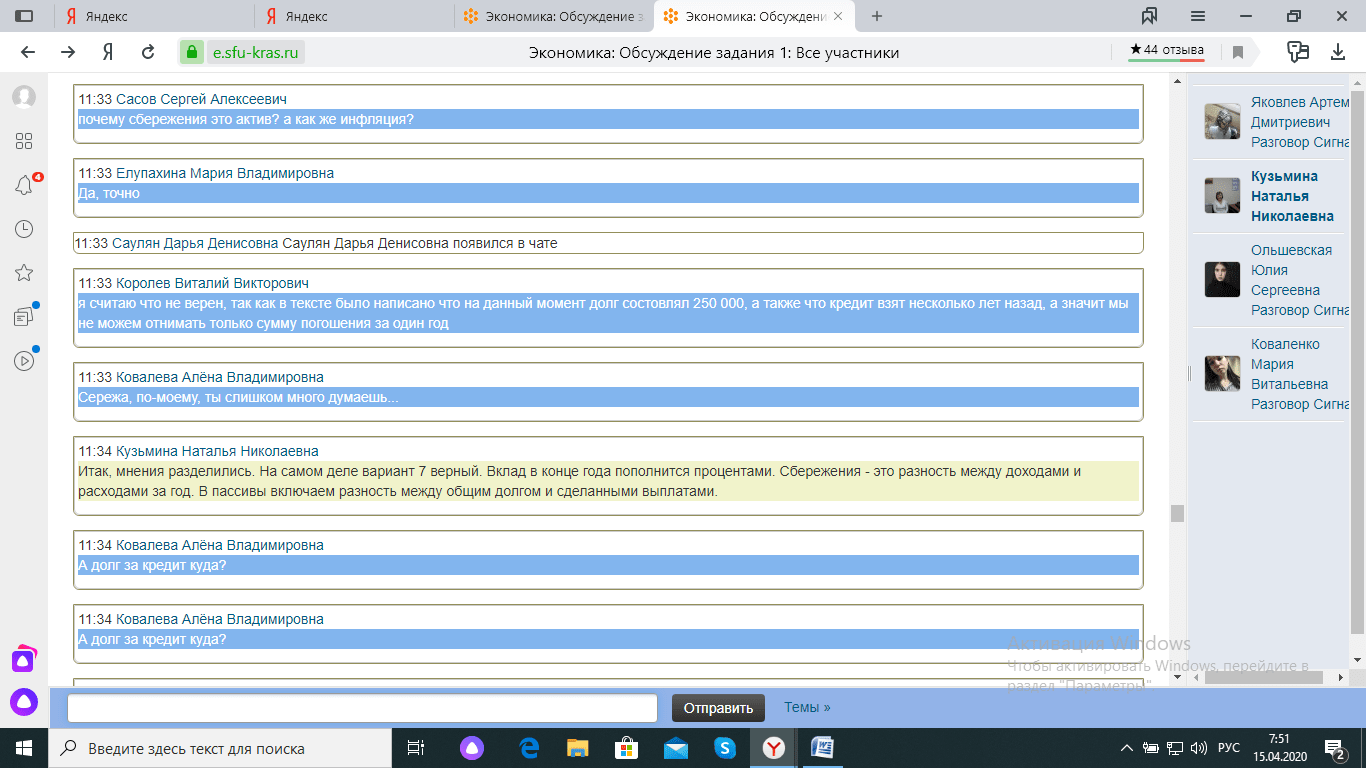Switch input language via РУС indicator
The height and width of the screenshot is (768, 1366).
click(x=1229, y=748)
